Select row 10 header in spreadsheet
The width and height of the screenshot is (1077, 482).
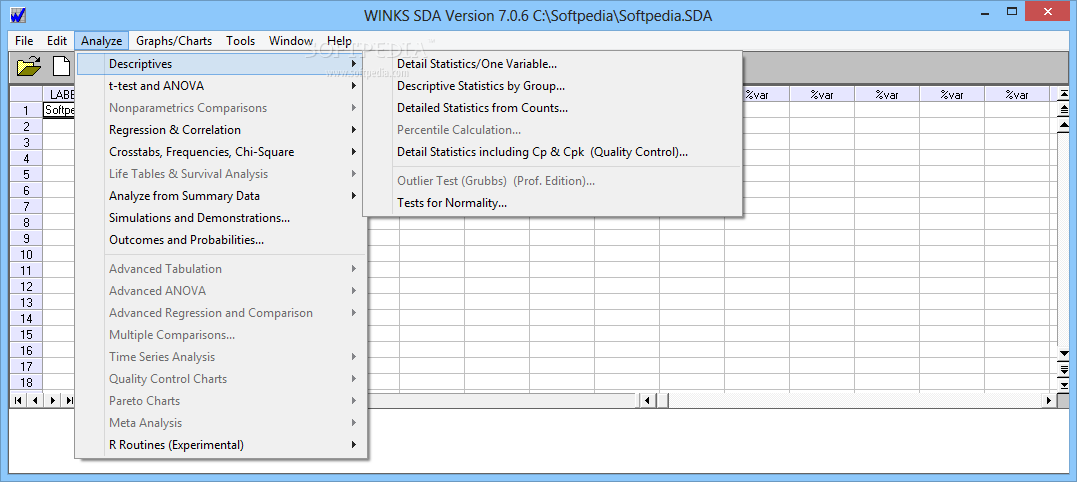click(26, 254)
